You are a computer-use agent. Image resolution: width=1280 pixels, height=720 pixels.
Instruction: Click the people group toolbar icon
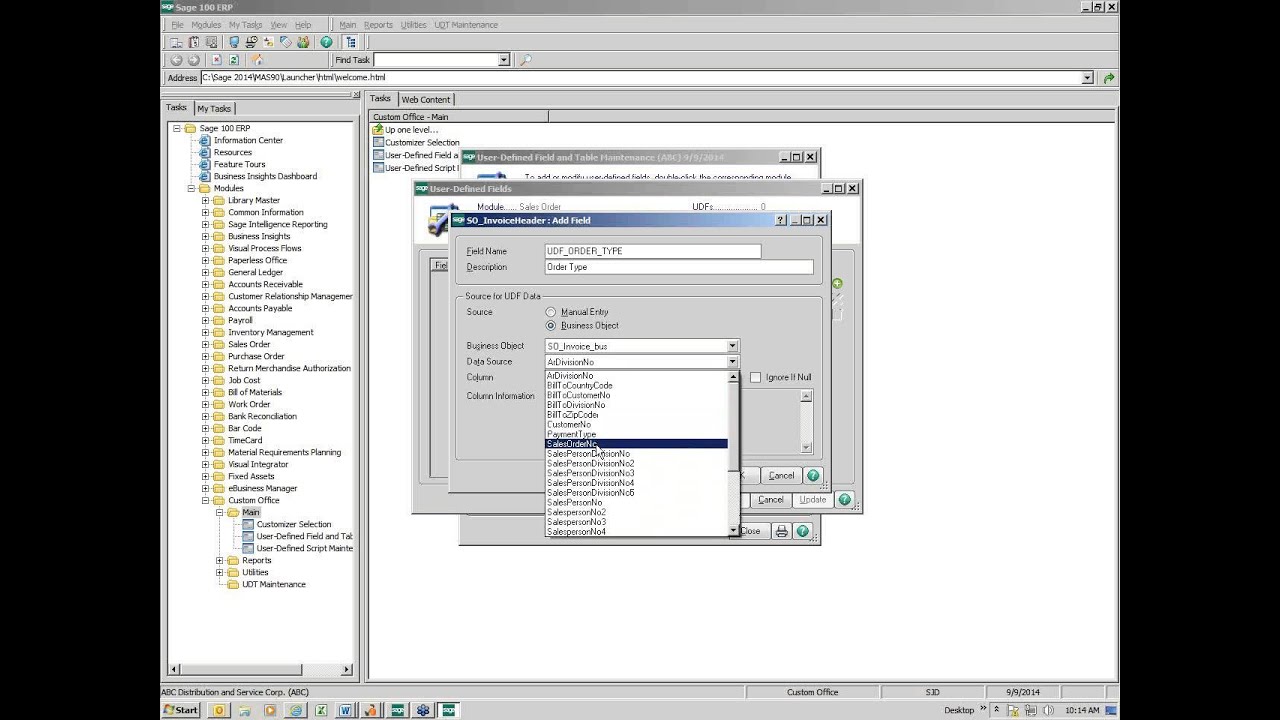(x=303, y=42)
